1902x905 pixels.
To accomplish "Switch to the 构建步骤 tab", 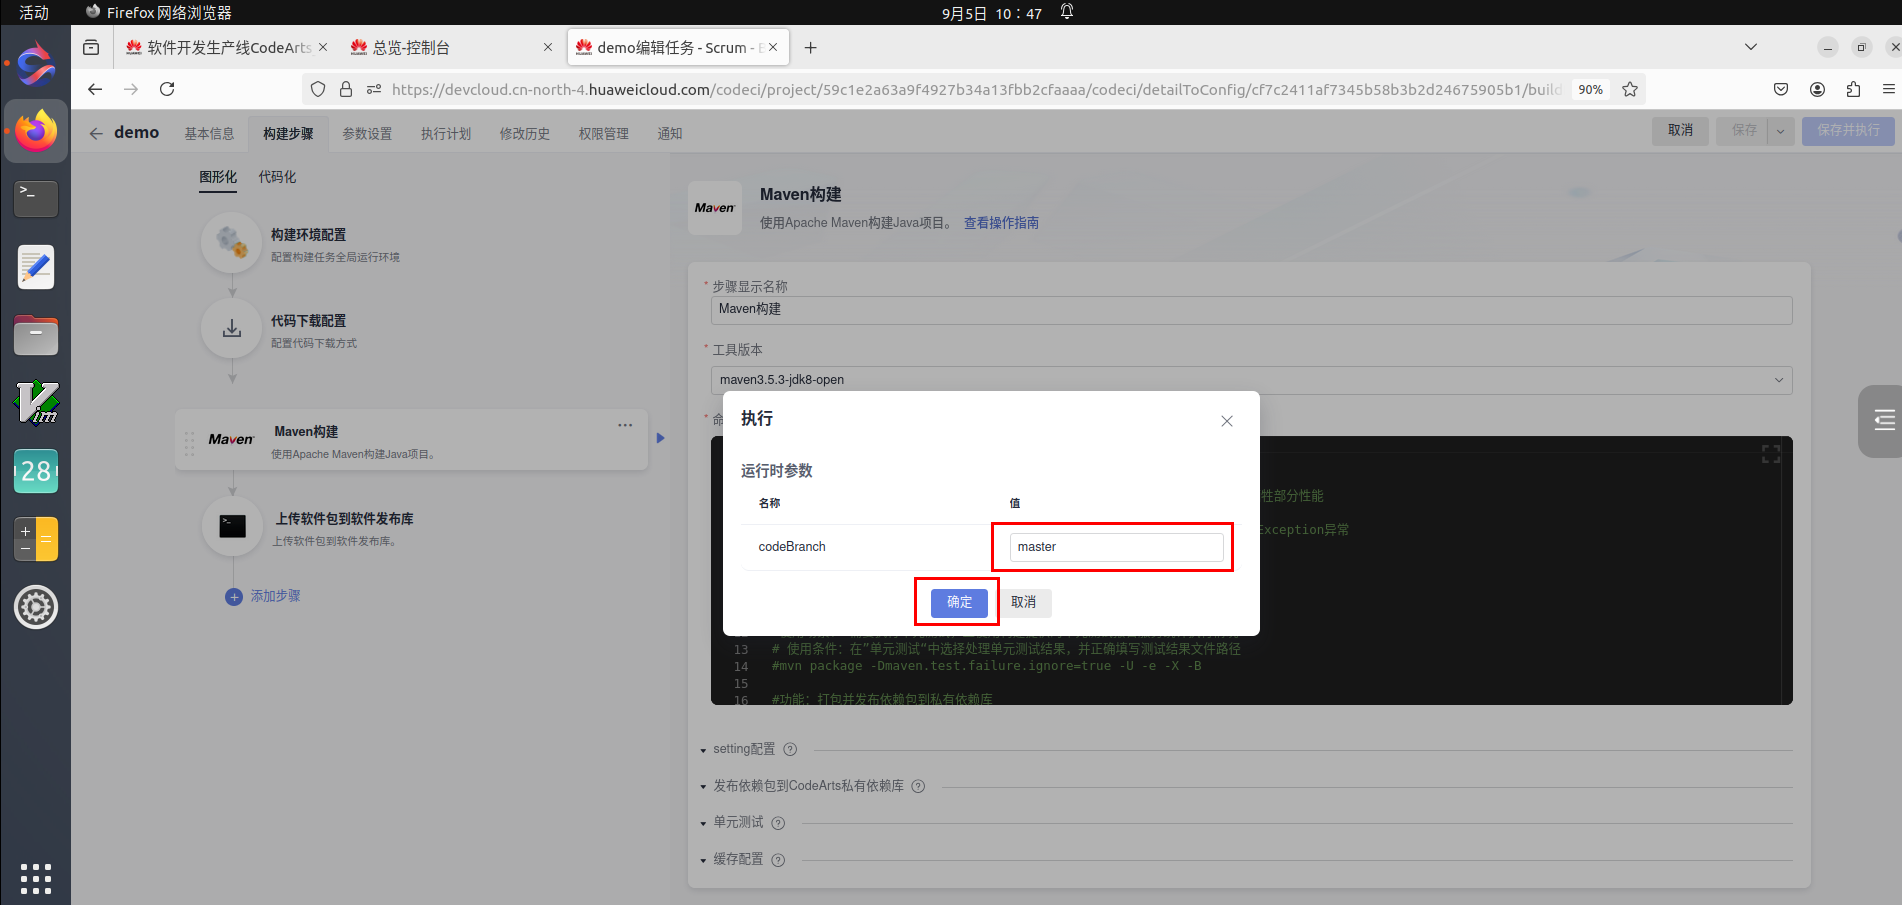I will click(288, 133).
